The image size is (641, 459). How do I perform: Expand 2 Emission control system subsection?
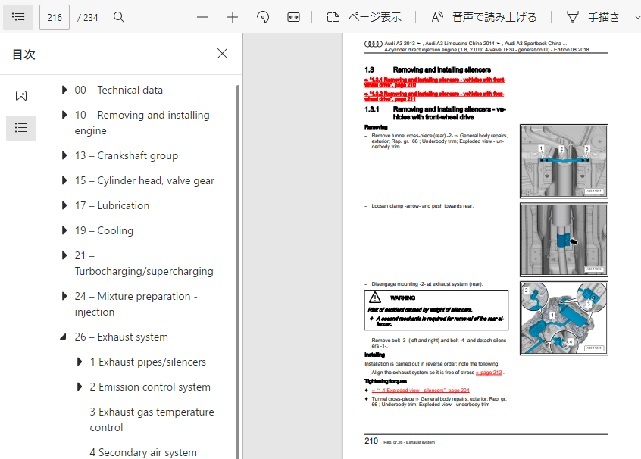(79, 387)
